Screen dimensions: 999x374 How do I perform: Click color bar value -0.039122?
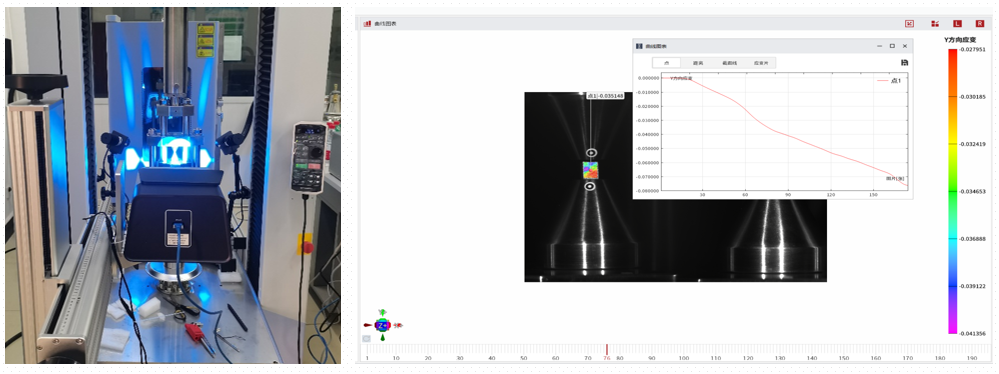click(x=973, y=286)
